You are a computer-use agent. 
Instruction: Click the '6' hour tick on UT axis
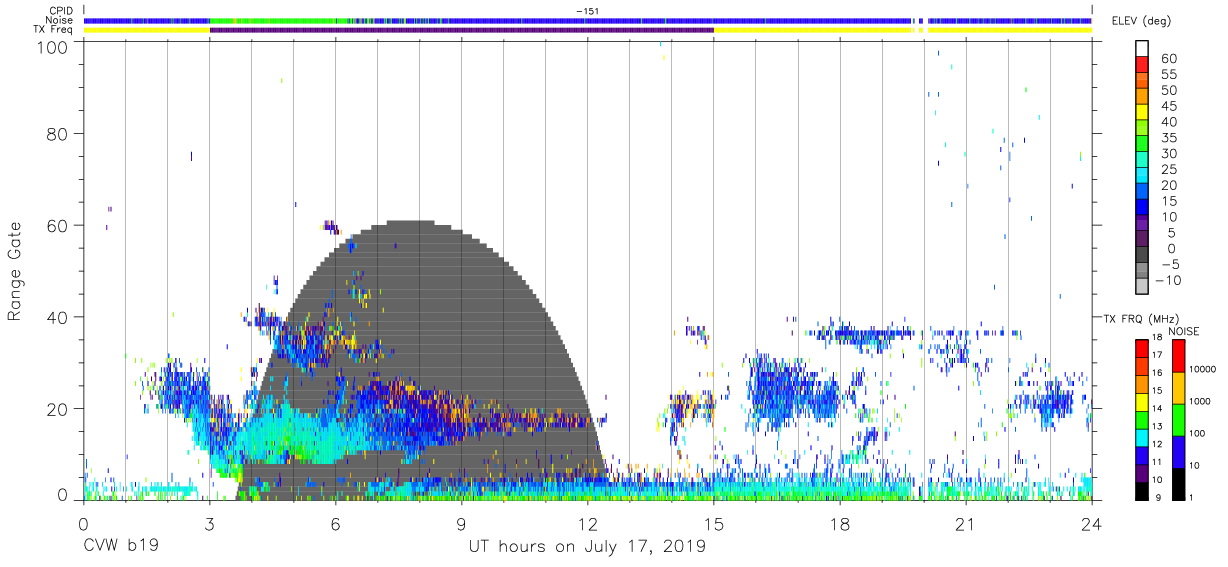(x=335, y=525)
